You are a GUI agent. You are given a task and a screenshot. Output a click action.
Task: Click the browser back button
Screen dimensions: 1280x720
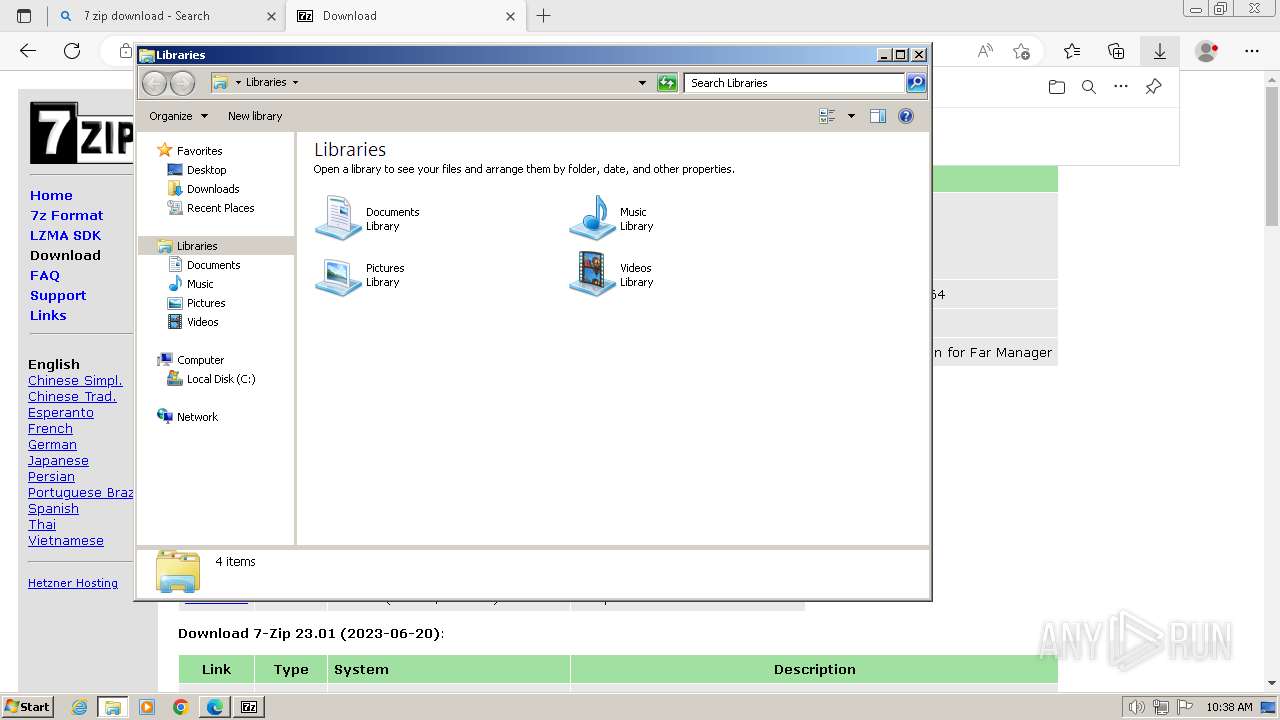pos(28,51)
